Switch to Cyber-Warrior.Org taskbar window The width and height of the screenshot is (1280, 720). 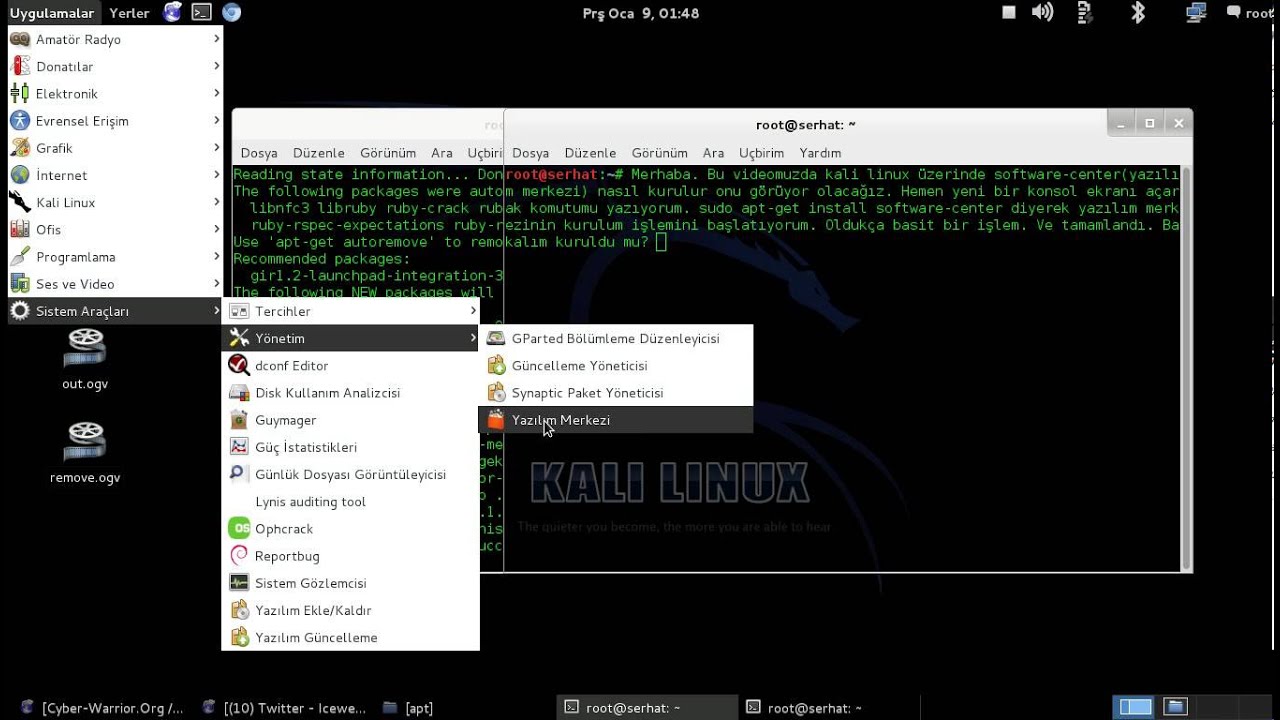pyautogui.click(x=102, y=707)
